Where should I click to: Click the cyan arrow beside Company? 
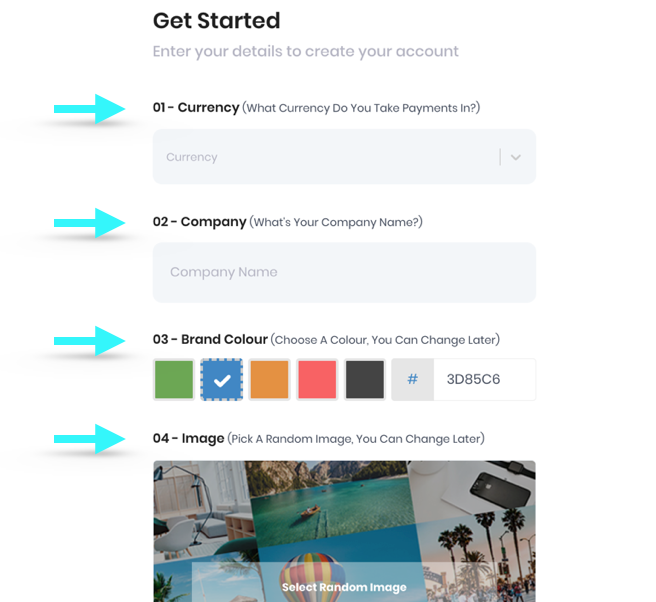[90, 223]
